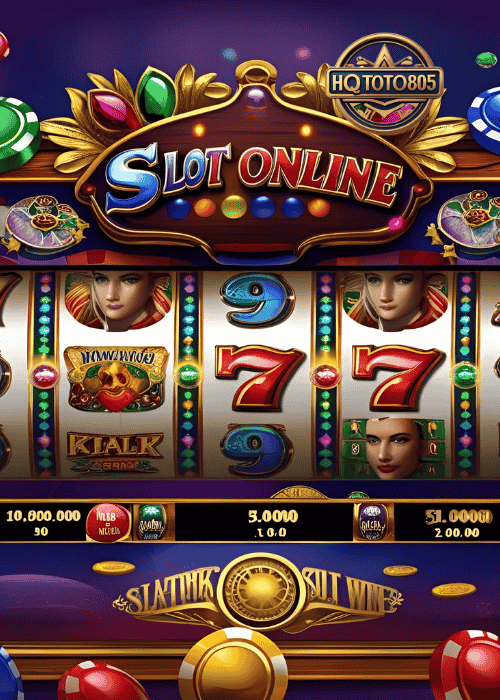500x700 pixels.
Task: Click the golden skull emblem symbol
Action: [x=116, y=379]
